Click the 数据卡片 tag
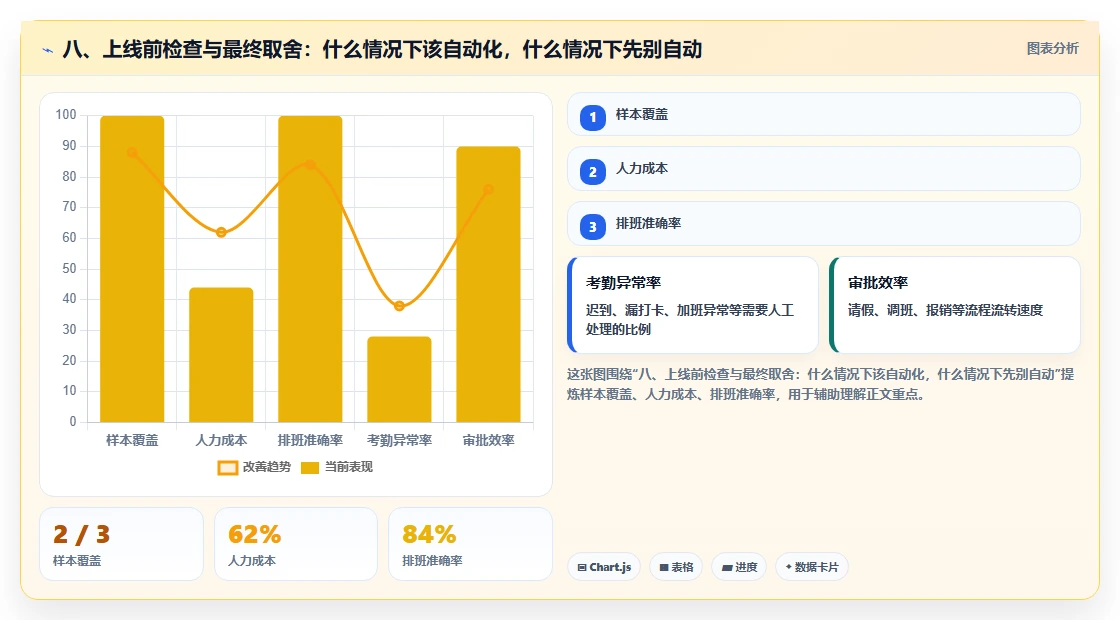Image resolution: width=1120 pixels, height=620 pixels. [811, 567]
